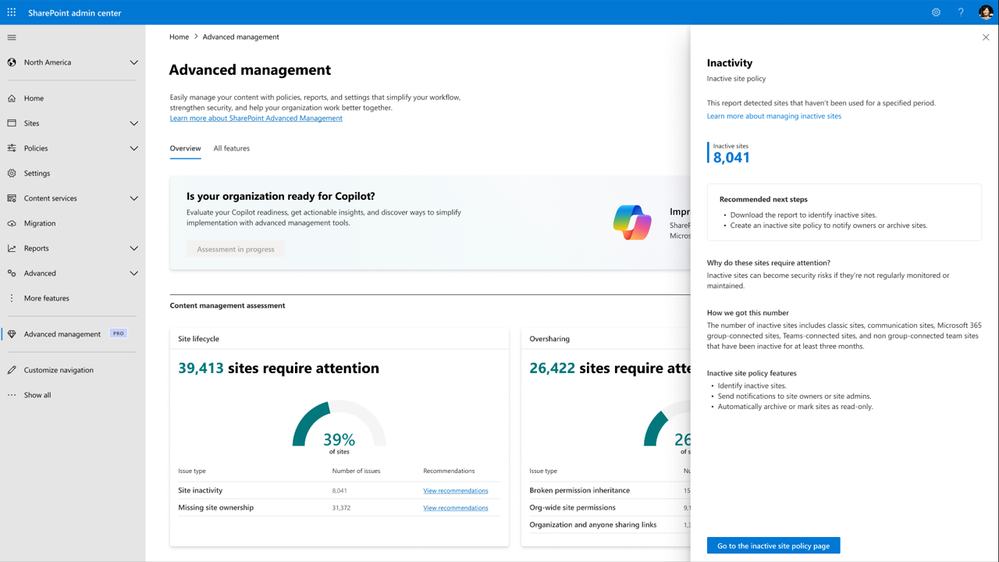Click the Settings gear in sidebar
999x562 pixels.
click(11, 173)
